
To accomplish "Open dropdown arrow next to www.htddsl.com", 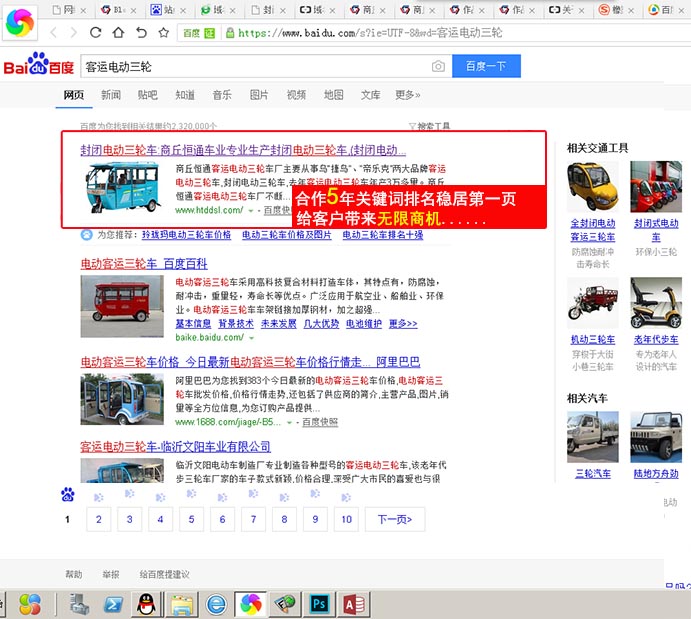I will coord(251,211).
